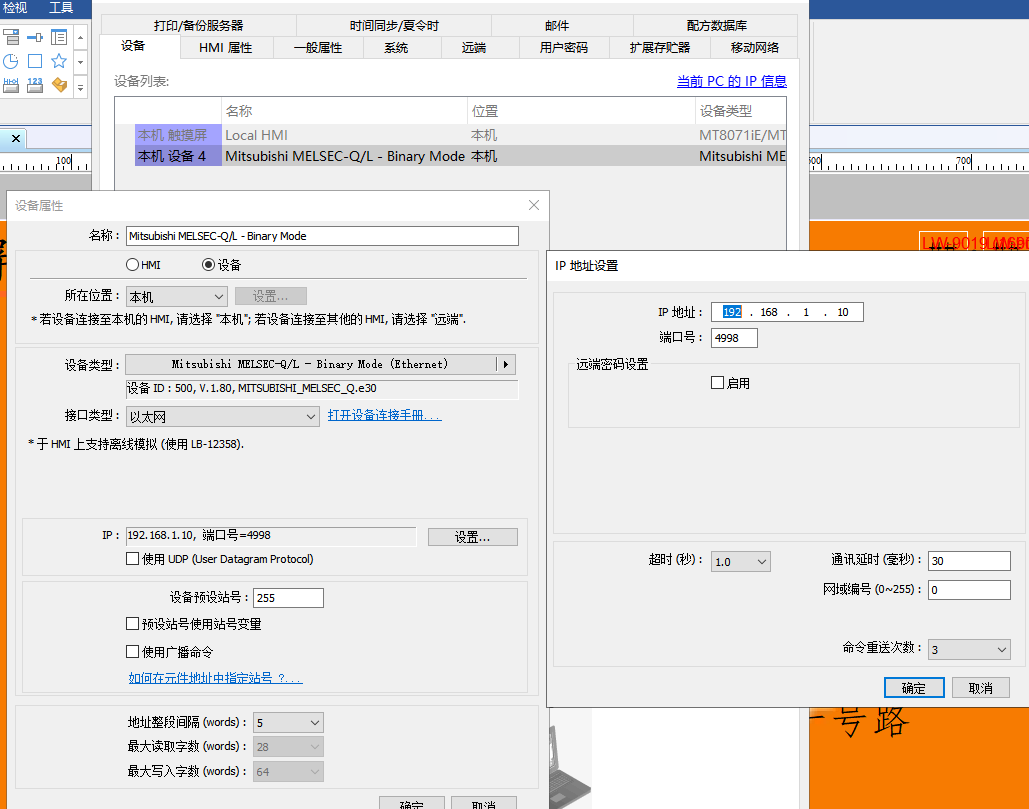Select the HMI radio button
The image size is (1029, 809).
coord(132,265)
